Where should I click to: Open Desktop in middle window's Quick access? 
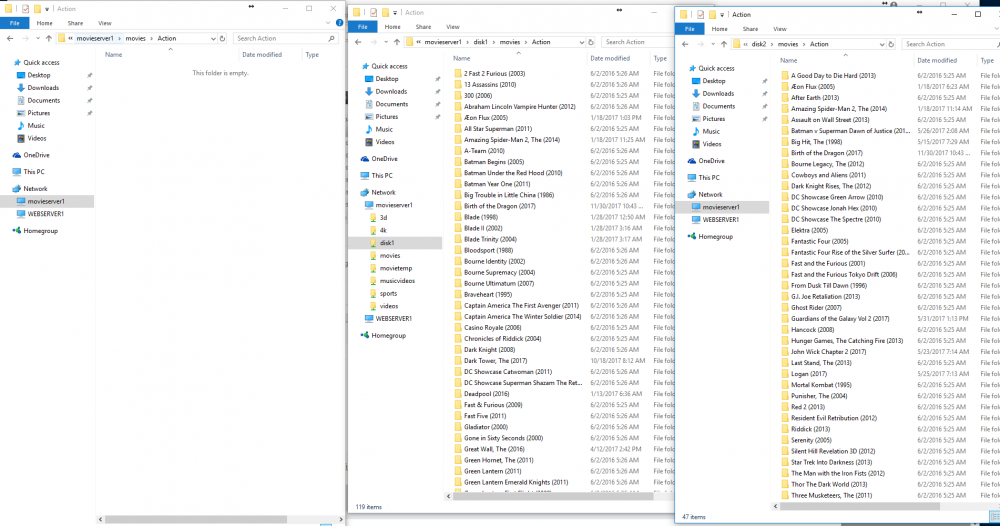click(x=386, y=78)
